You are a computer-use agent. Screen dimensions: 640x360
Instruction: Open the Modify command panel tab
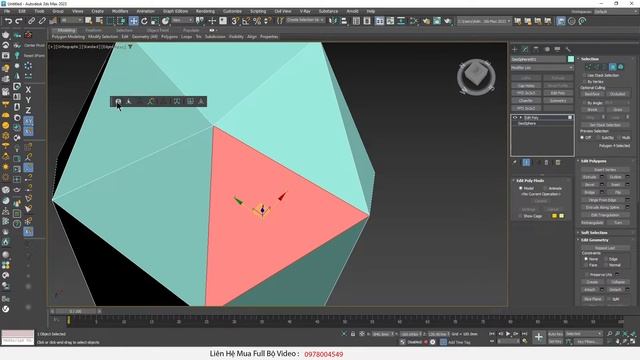click(x=525, y=49)
